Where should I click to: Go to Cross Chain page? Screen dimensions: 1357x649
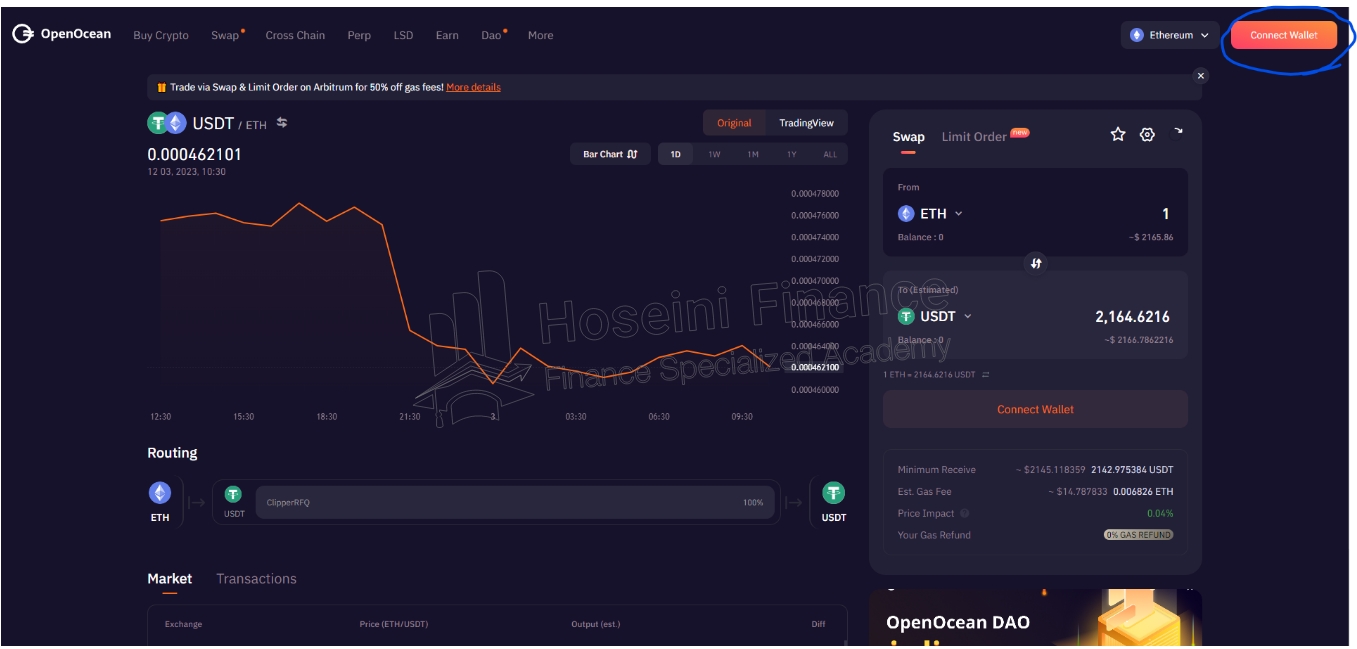click(x=295, y=35)
